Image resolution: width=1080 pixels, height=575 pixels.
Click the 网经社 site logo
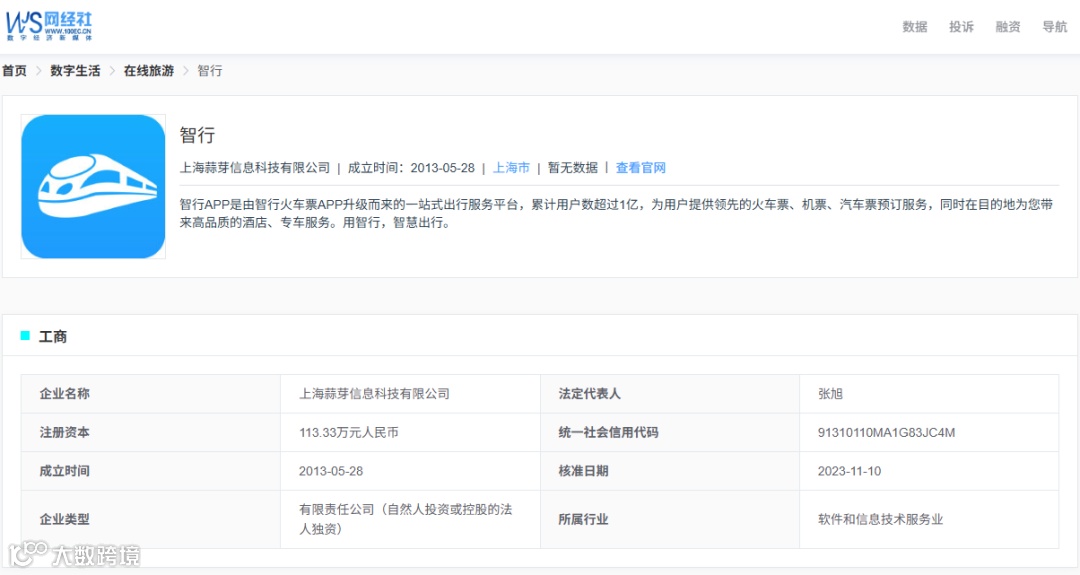(x=49, y=26)
